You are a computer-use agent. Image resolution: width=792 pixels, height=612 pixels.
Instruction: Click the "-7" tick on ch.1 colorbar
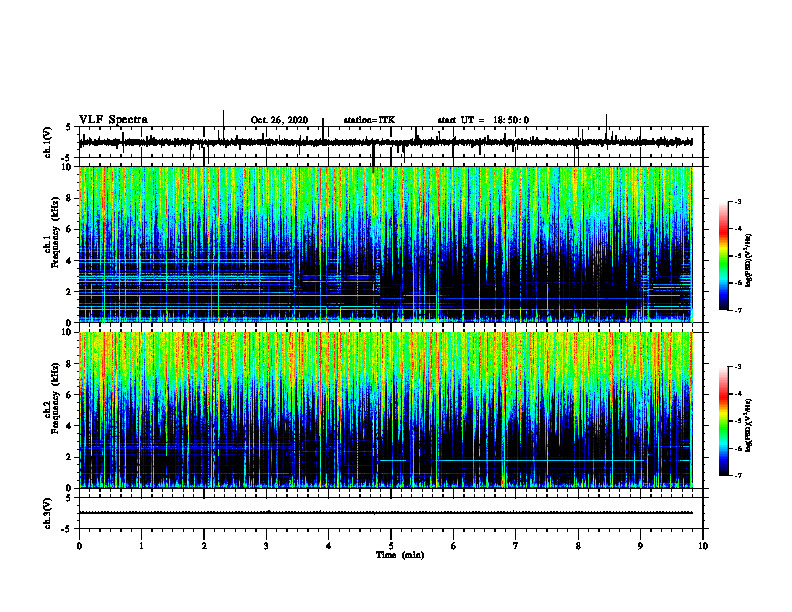738,310
